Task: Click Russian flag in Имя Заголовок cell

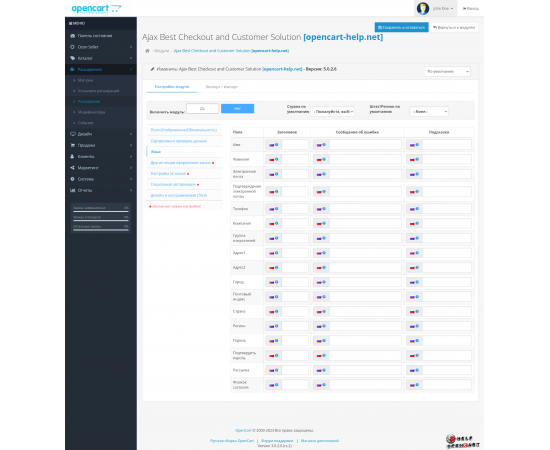Action: (x=271, y=145)
